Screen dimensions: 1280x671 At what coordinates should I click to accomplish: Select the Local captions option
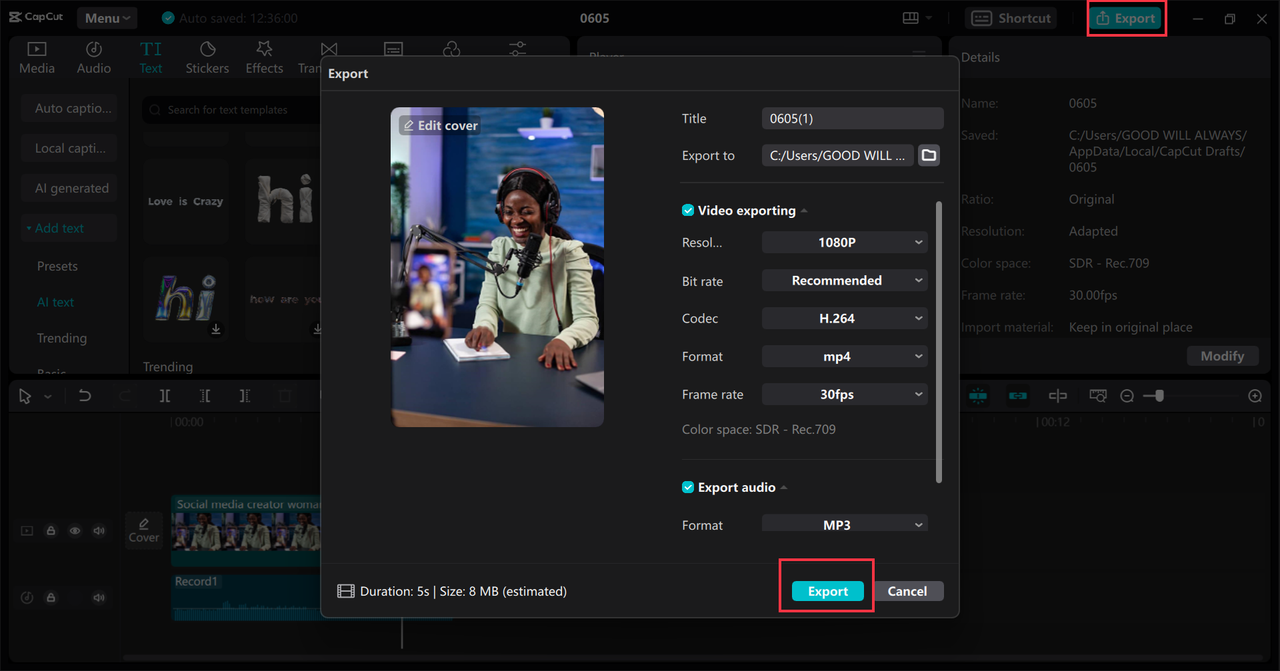pyautogui.click(x=69, y=148)
